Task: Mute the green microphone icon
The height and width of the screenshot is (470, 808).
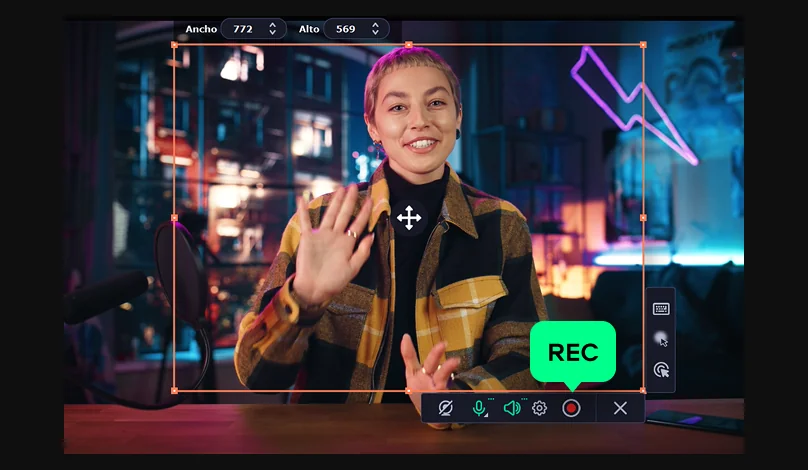Action: [479, 408]
